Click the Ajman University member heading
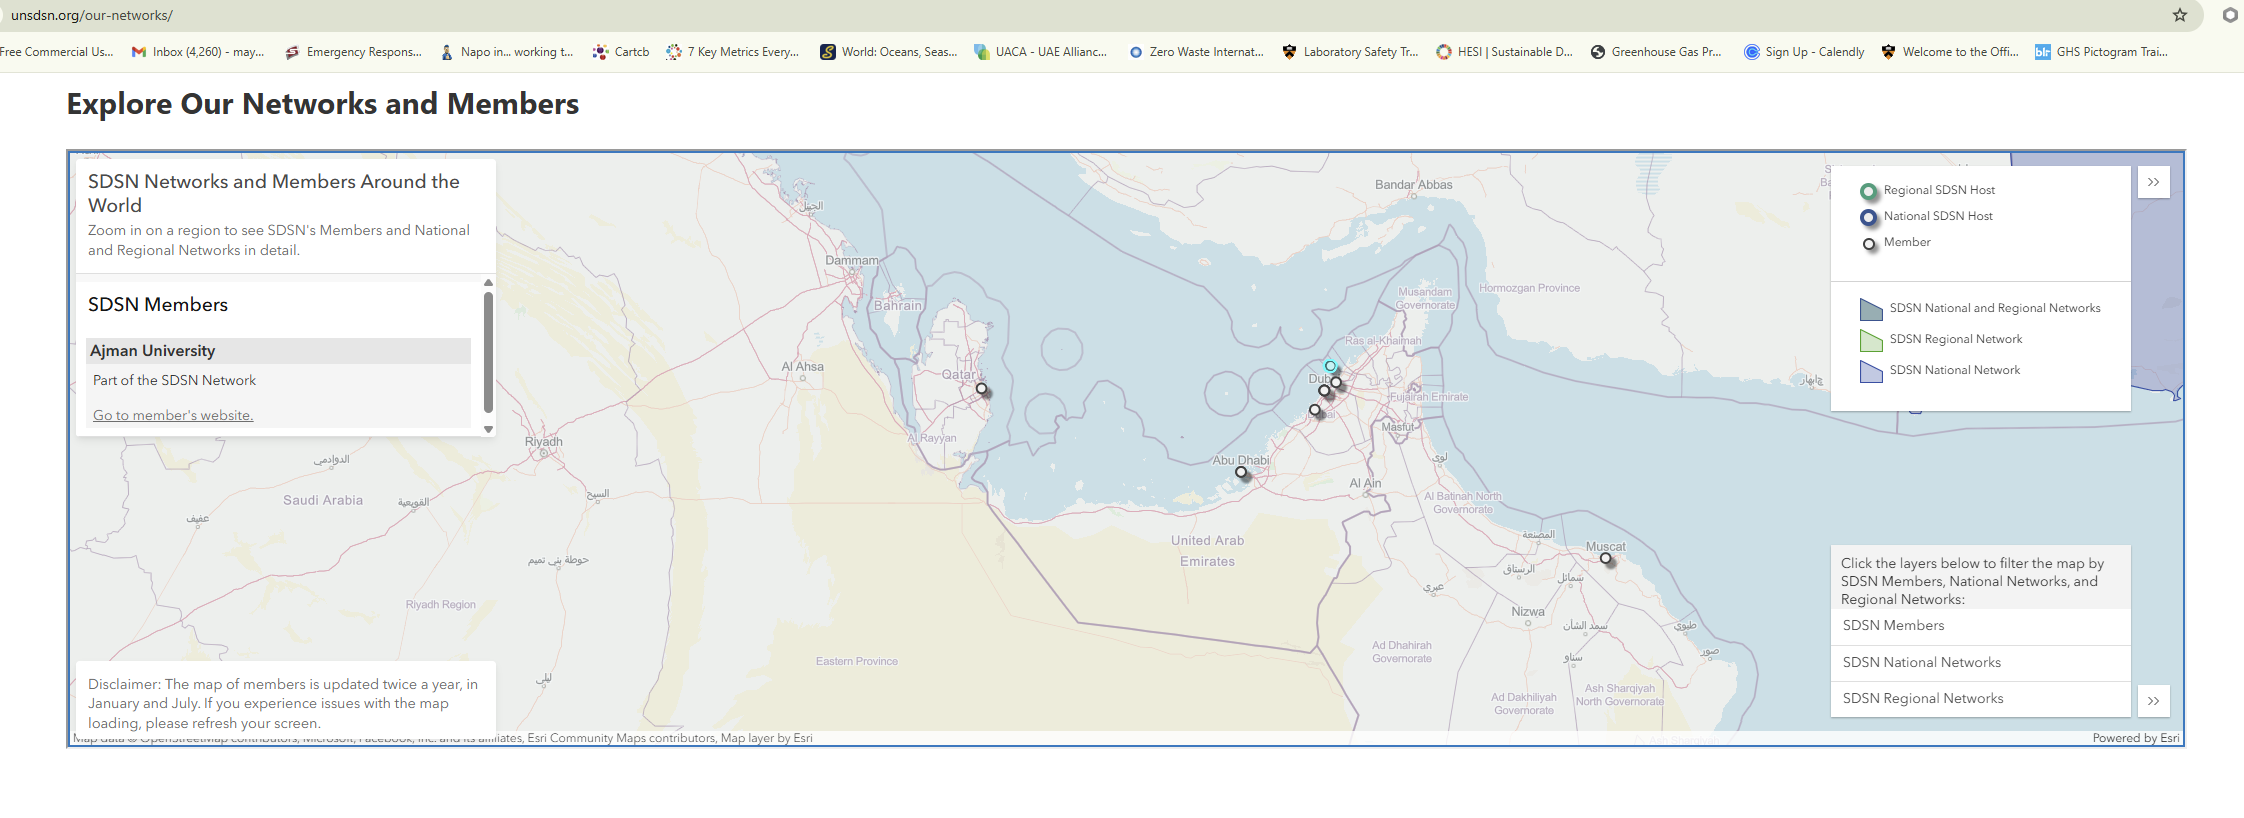 pos(153,351)
